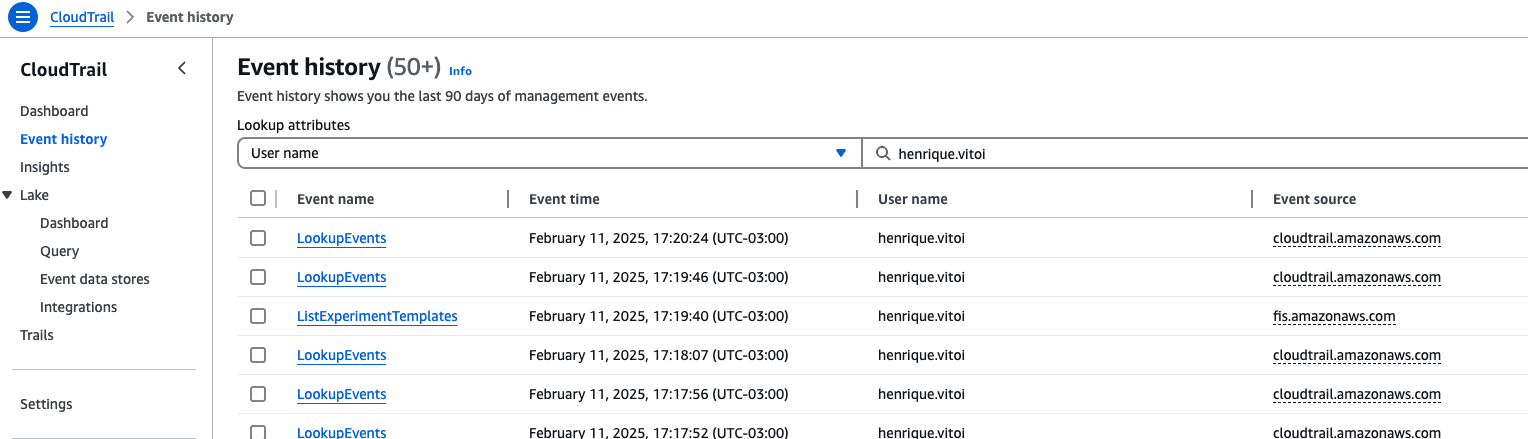Click the search magnifier icon

(x=883, y=154)
